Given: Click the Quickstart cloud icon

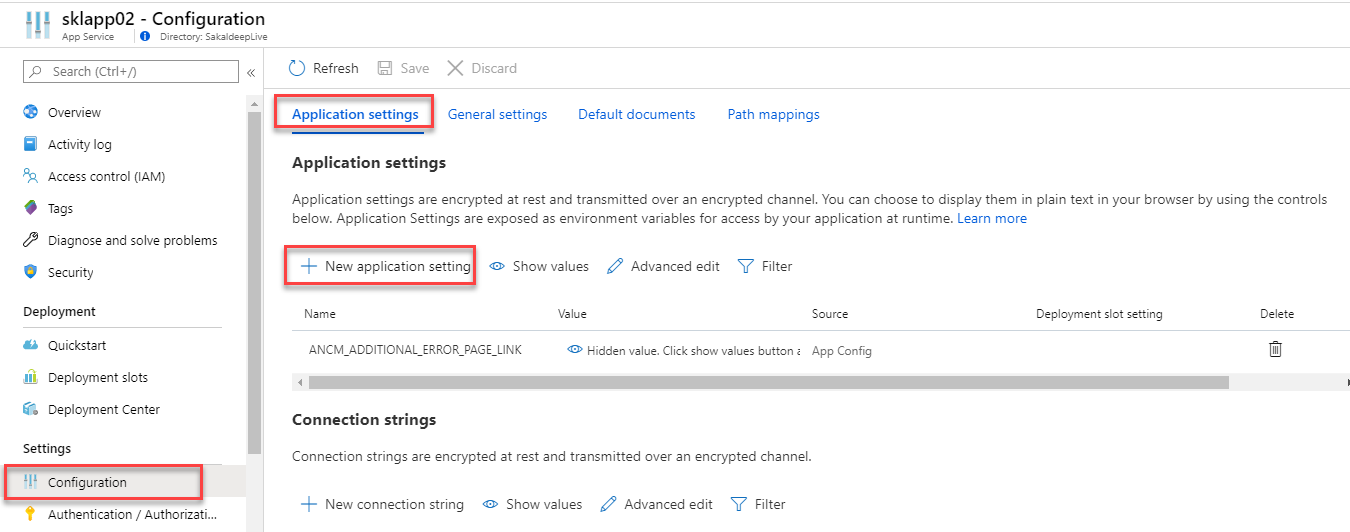Looking at the screenshot, I should tap(31, 345).
